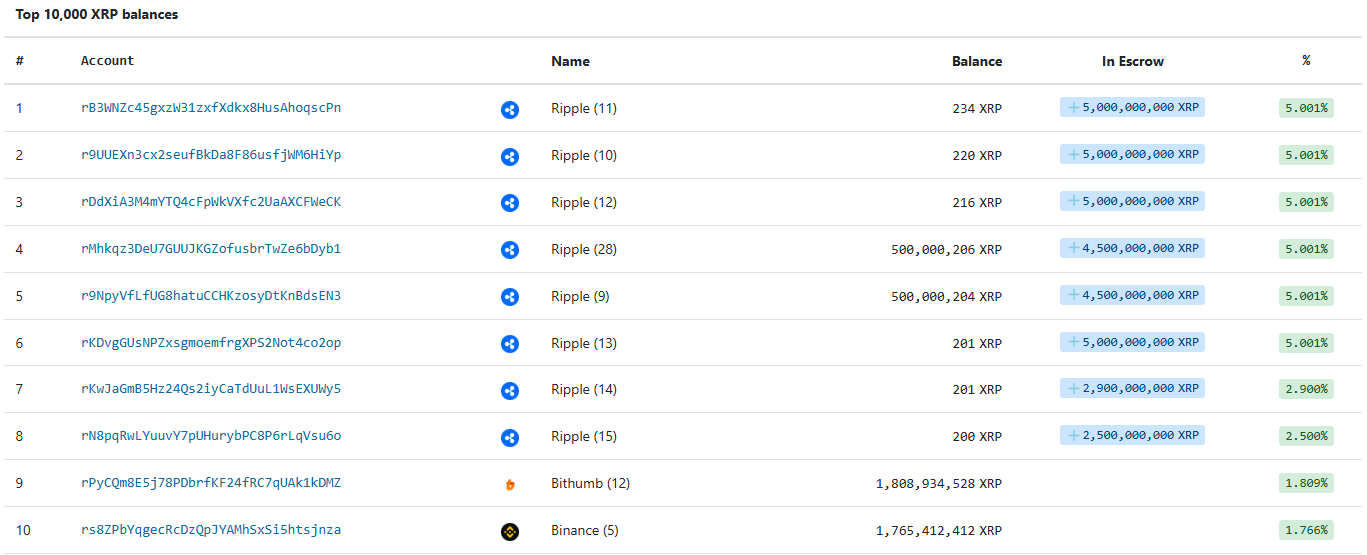Click the 1.809% badge for Bithumb
The image size is (1367, 555).
[x=1306, y=483]
